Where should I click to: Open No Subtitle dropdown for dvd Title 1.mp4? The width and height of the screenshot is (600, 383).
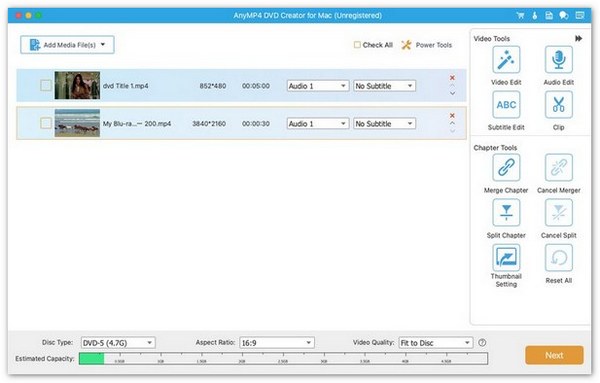click(384, 86)
